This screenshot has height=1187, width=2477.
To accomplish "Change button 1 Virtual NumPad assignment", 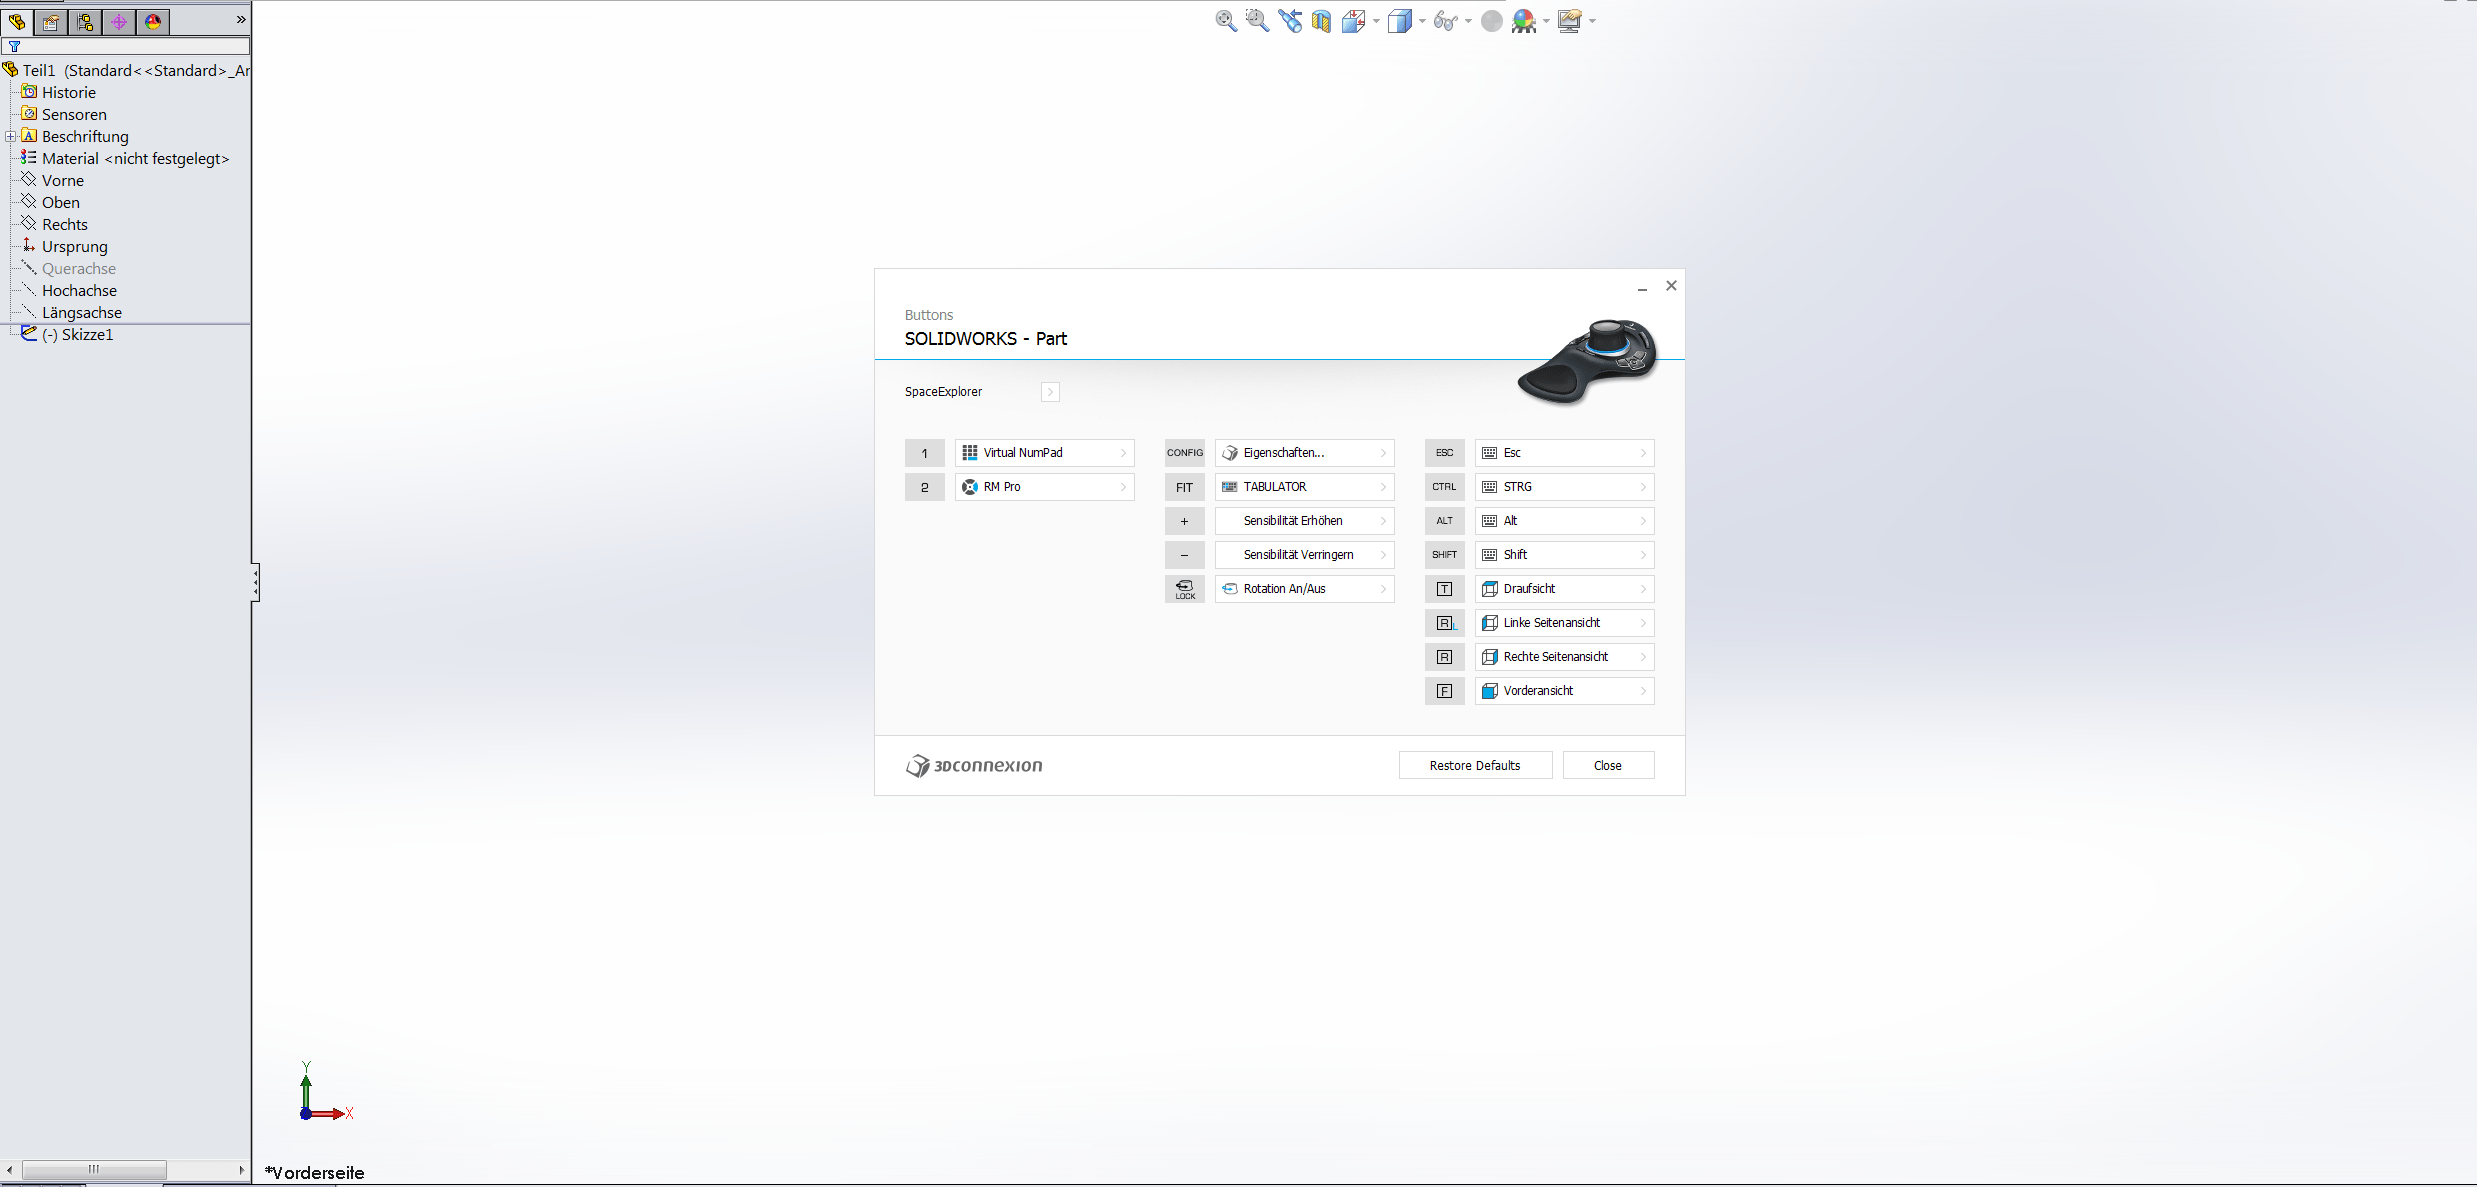I will tap(1044, 453).
